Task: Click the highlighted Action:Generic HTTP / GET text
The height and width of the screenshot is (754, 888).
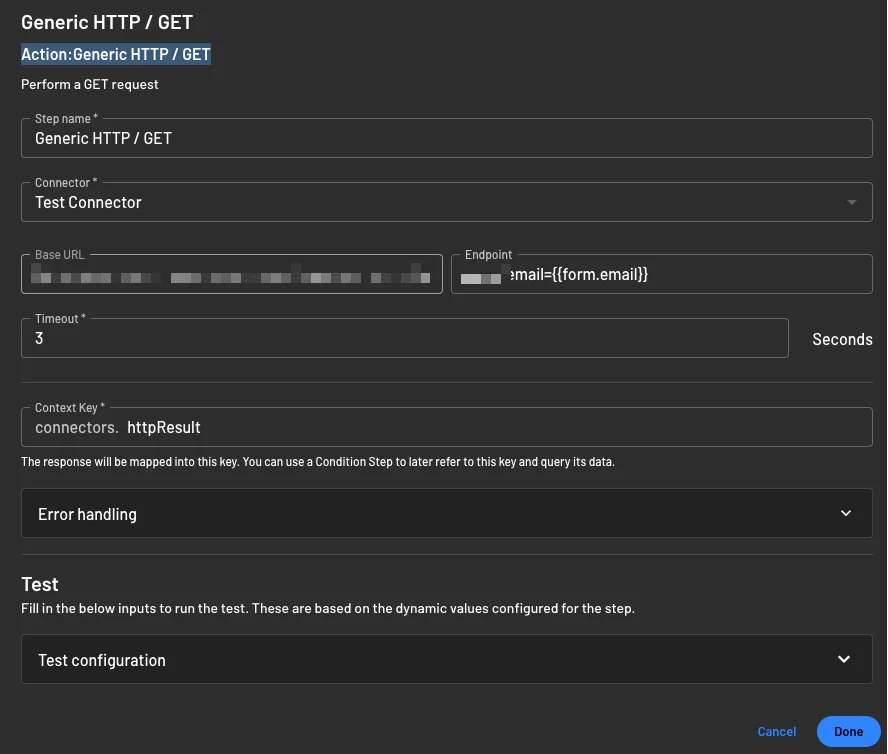Action: tap(115, 54)
